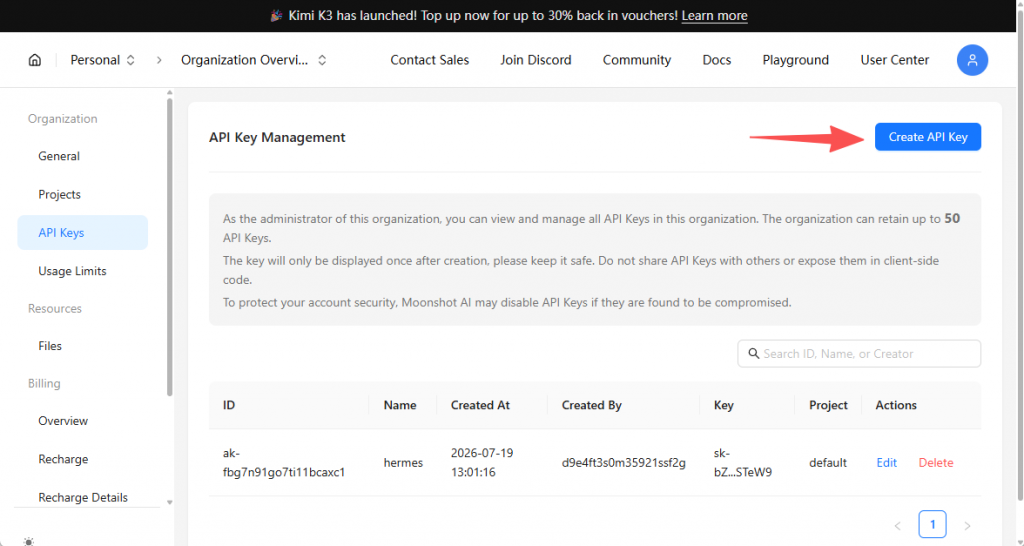This screenshot has height=546, width=1024.
Task: Go to next page arrow
Action: click(x=967, y=525)
